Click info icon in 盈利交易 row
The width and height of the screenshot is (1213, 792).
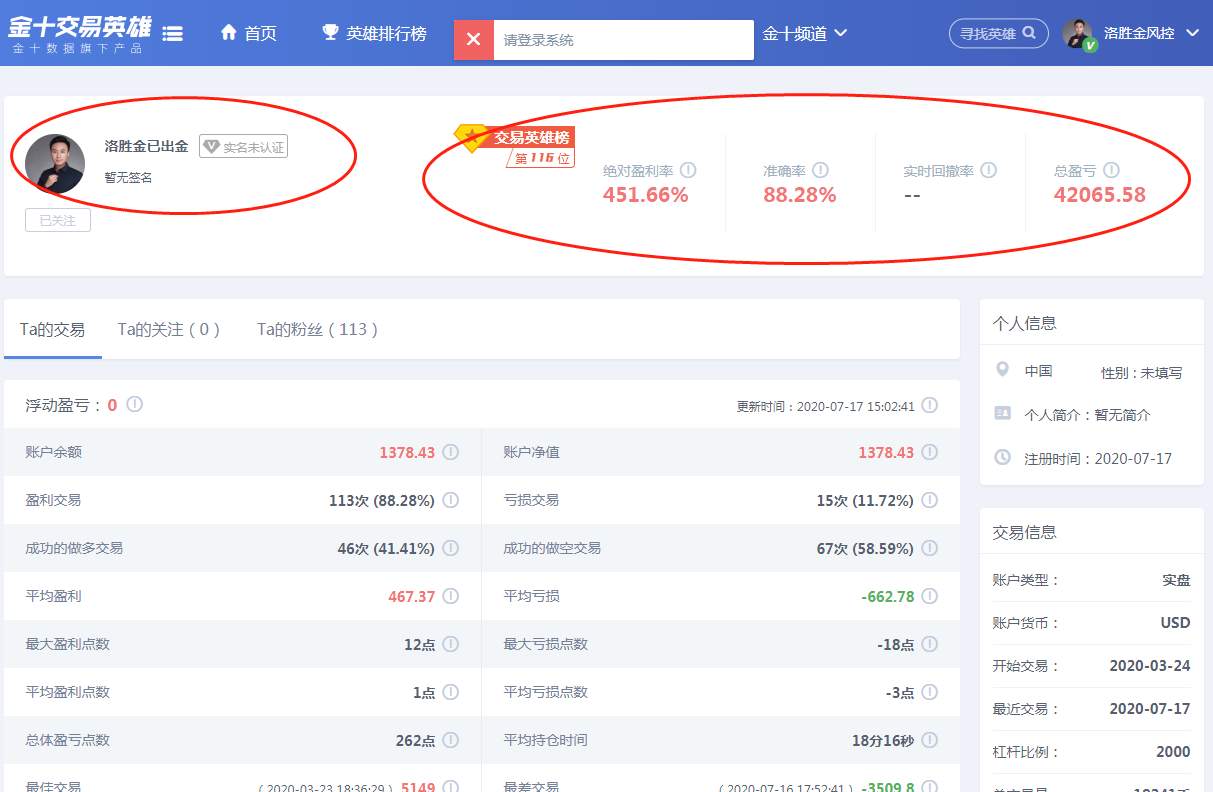pos(451,500)
